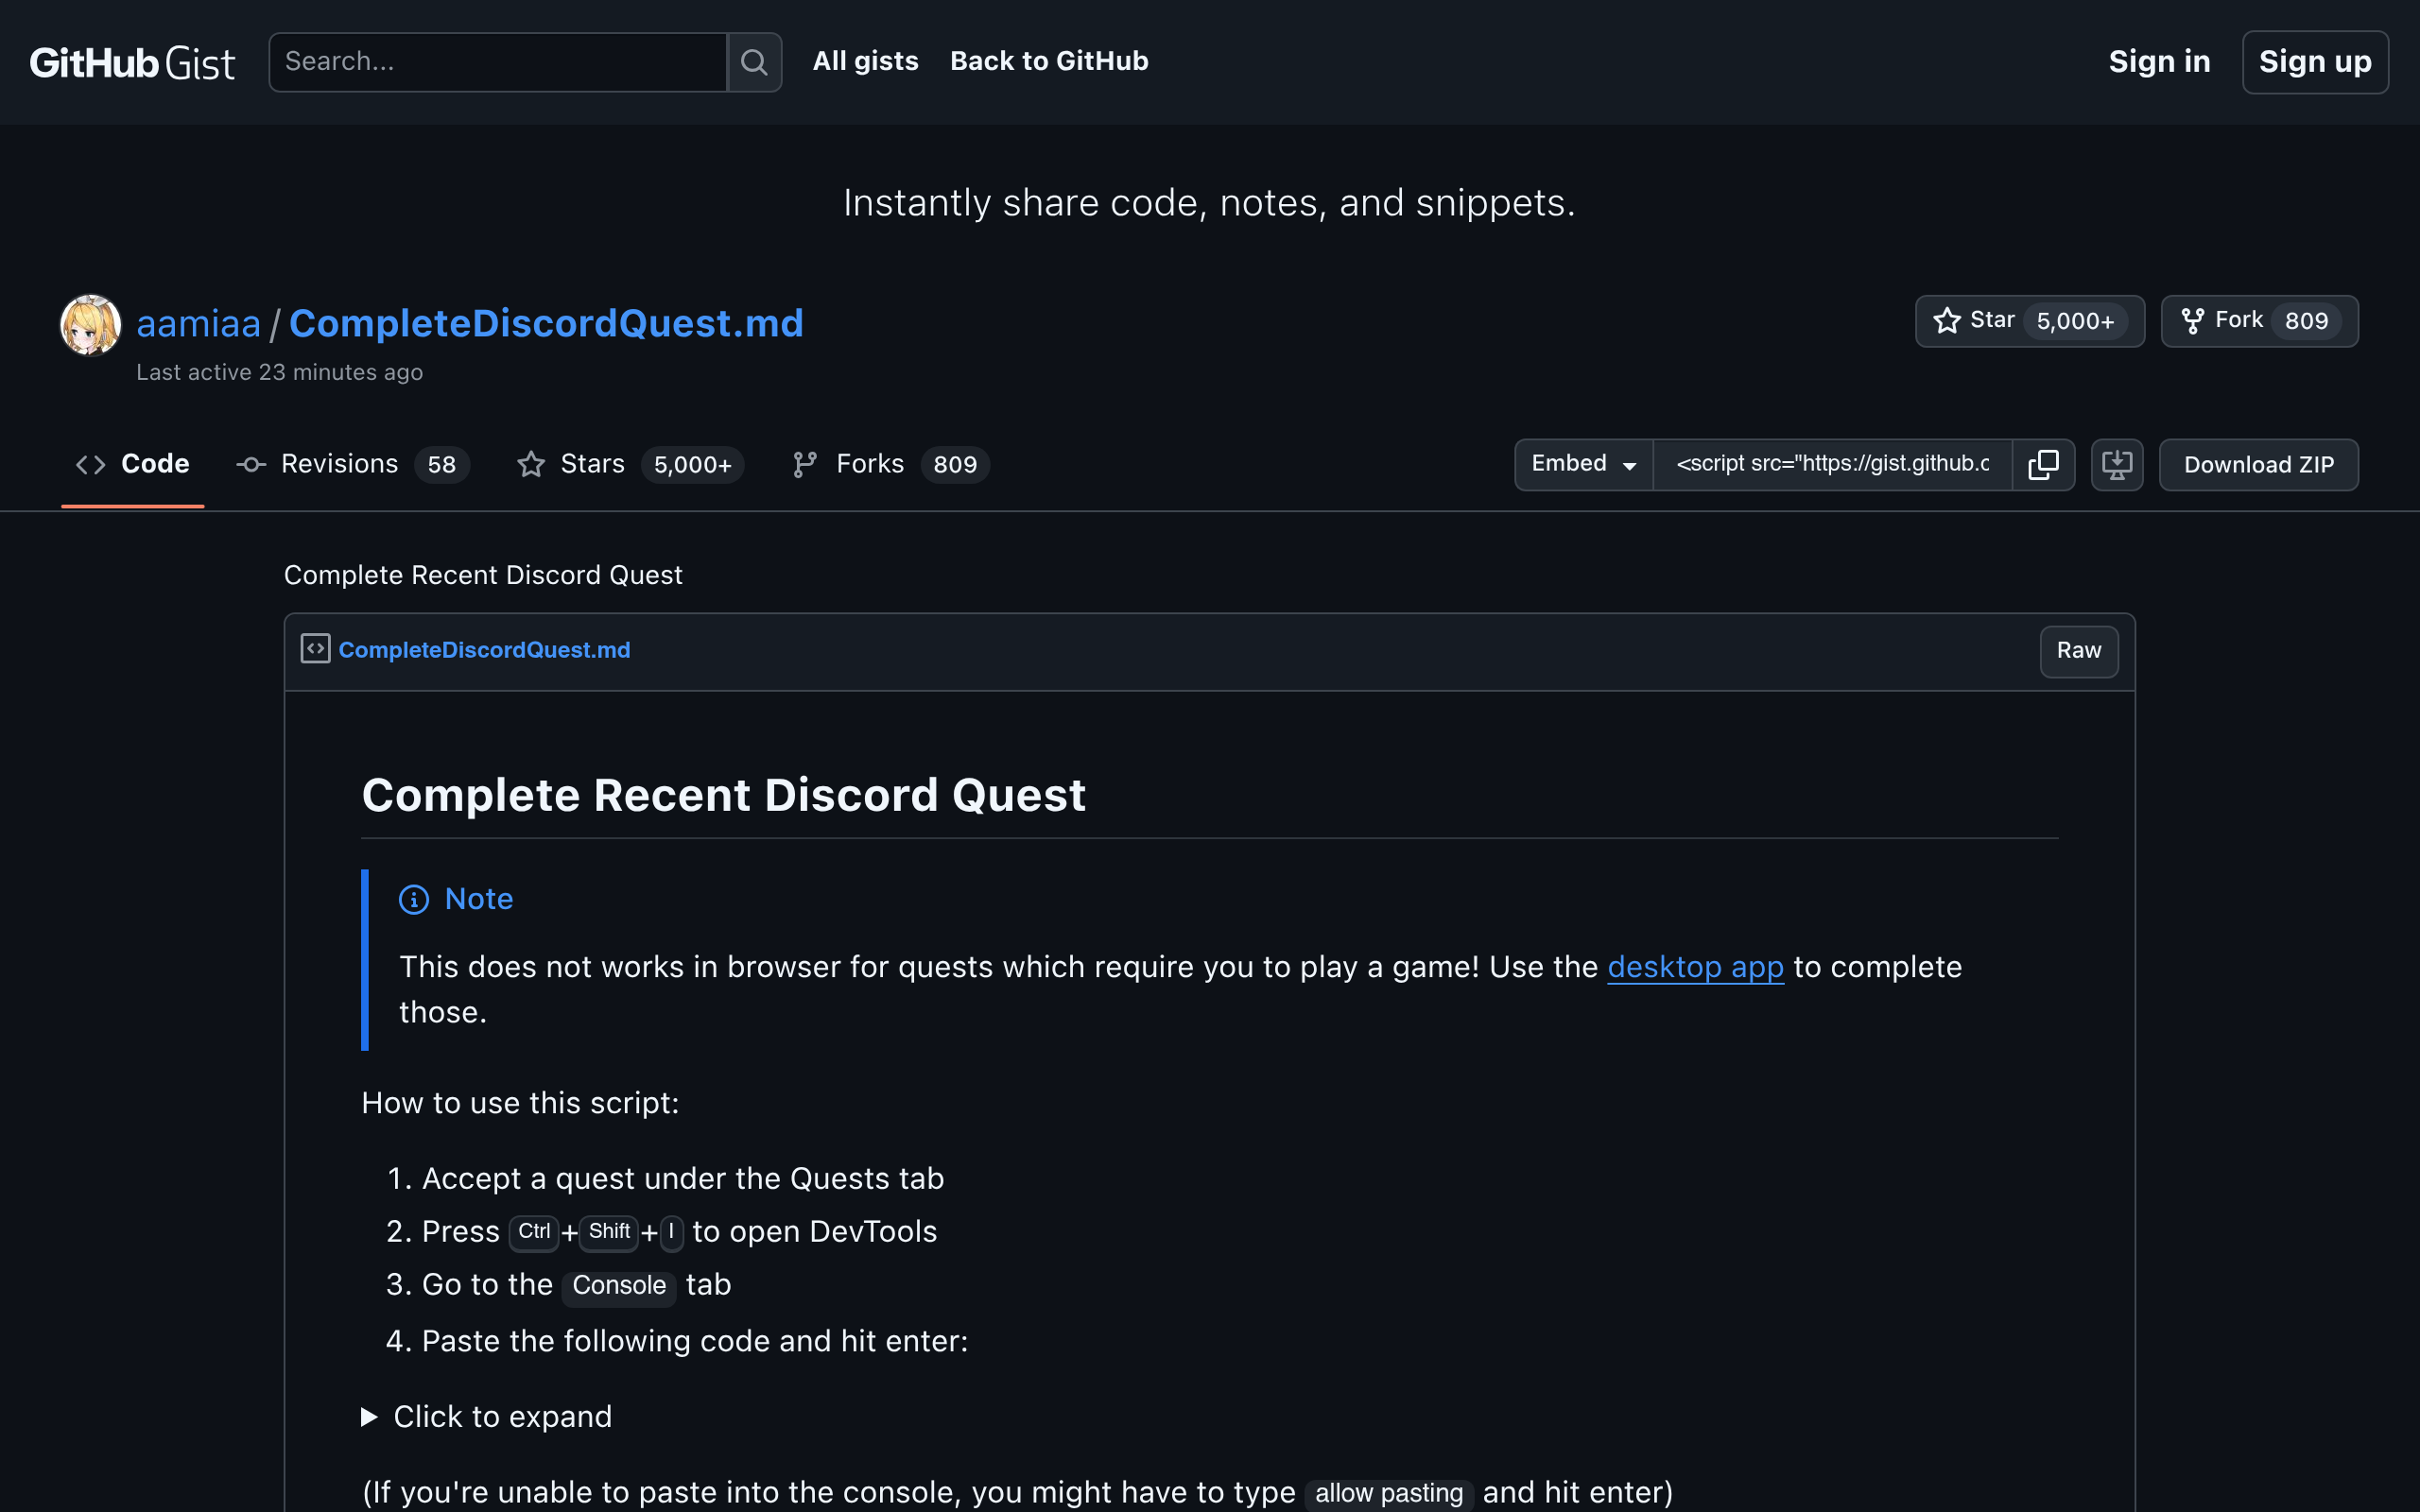
Task: Click Sign in
Action: coord(2159,62)
